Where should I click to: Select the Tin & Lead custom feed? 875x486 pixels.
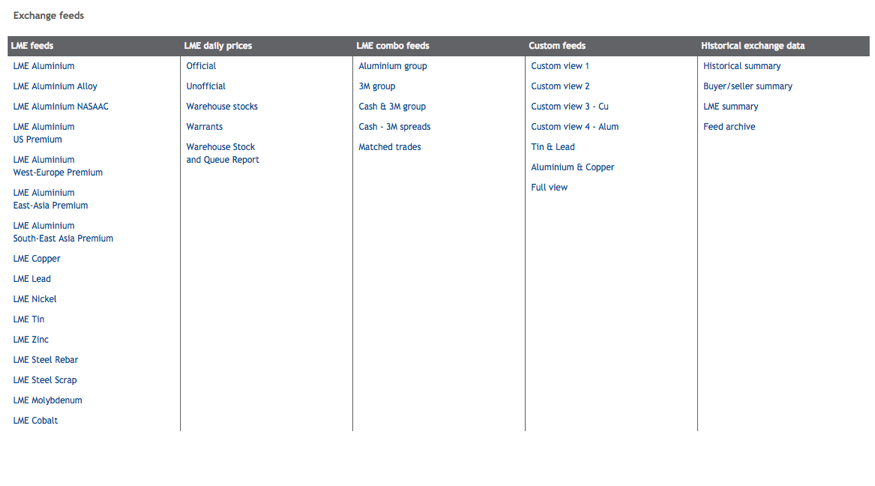(x=553, y=147)
